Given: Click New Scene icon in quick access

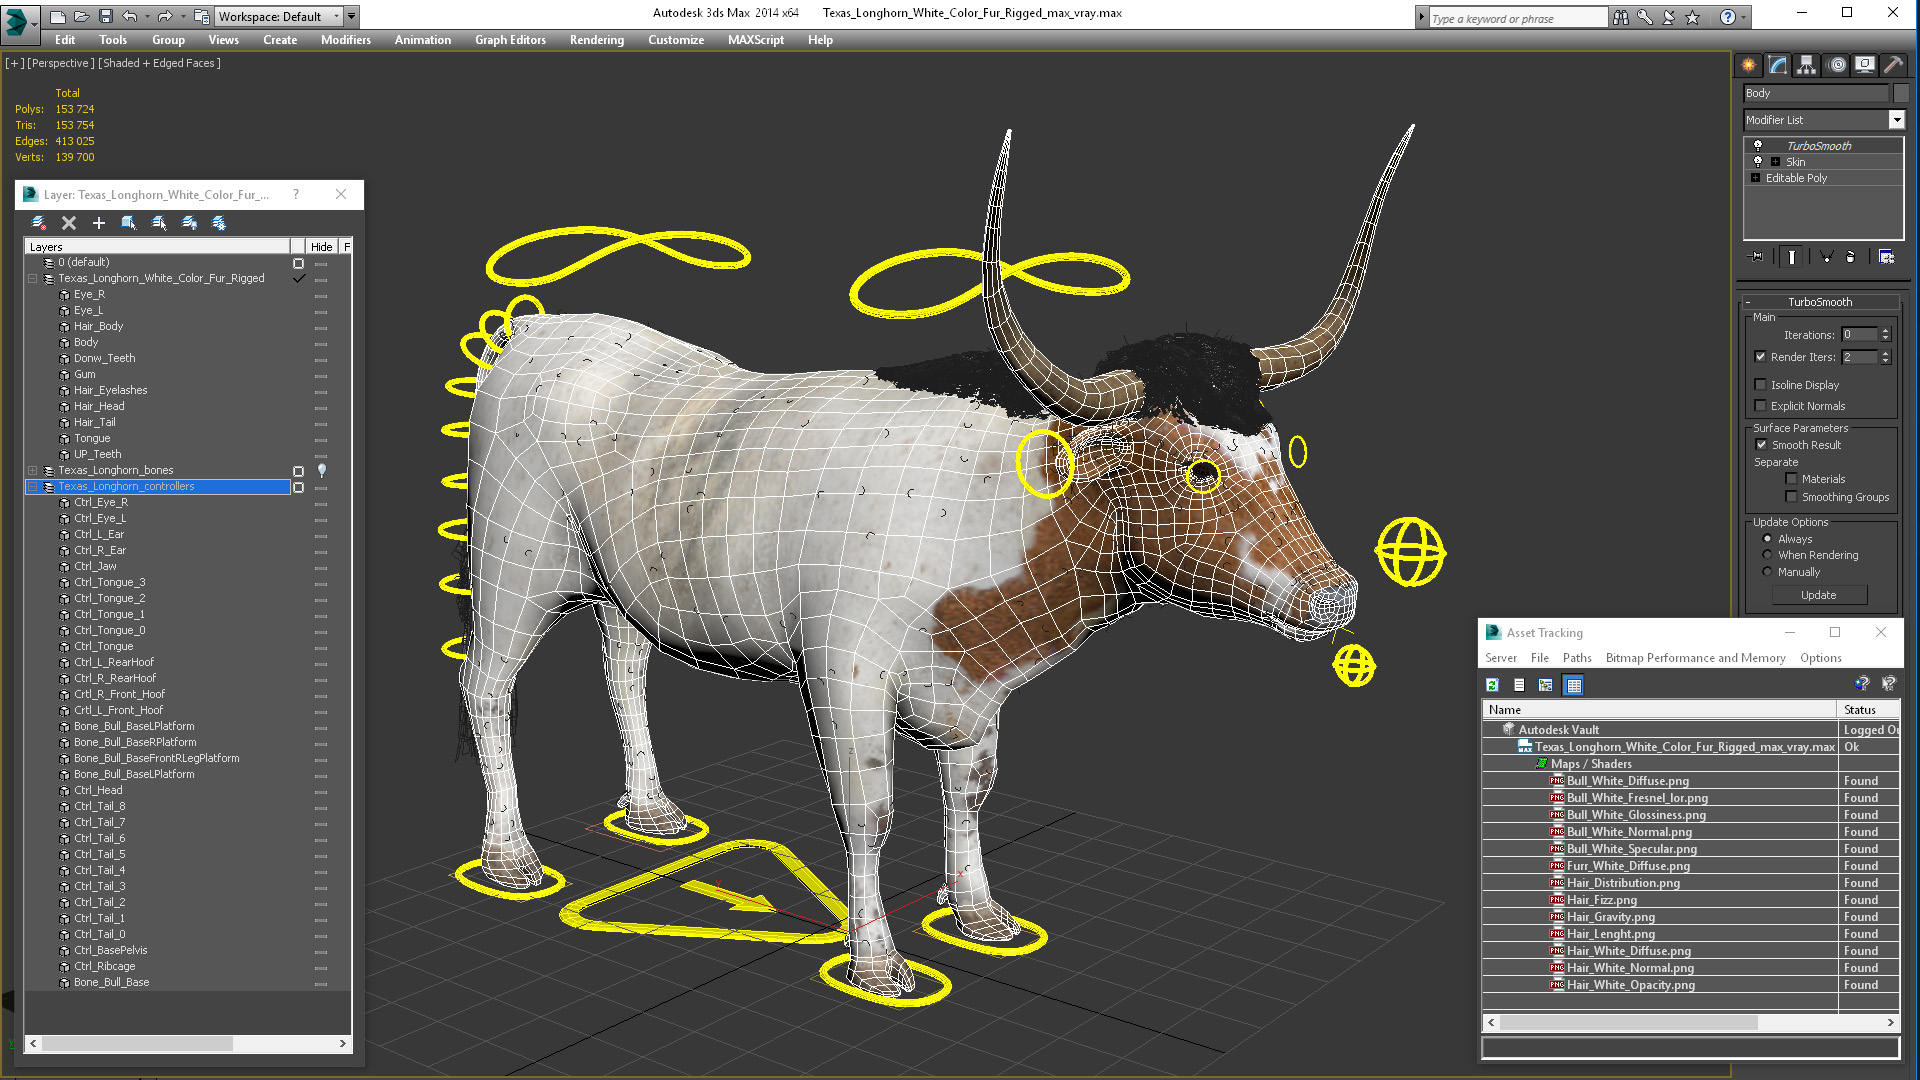Looking at the screenshot, I should pyautogui.click(x=58, y=16).
